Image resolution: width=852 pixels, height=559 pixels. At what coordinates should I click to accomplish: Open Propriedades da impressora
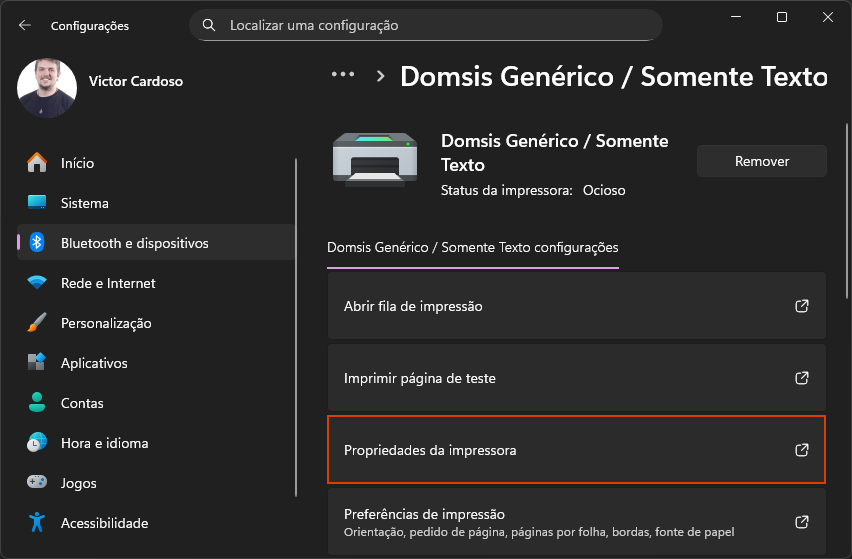click(x=576, y=450)
